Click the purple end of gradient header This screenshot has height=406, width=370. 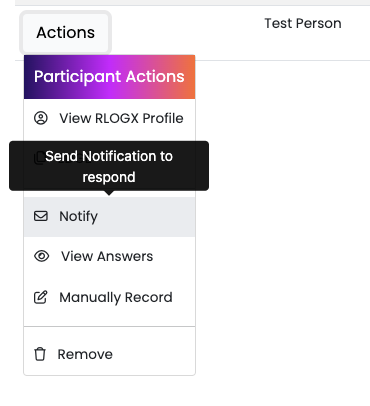28,77
